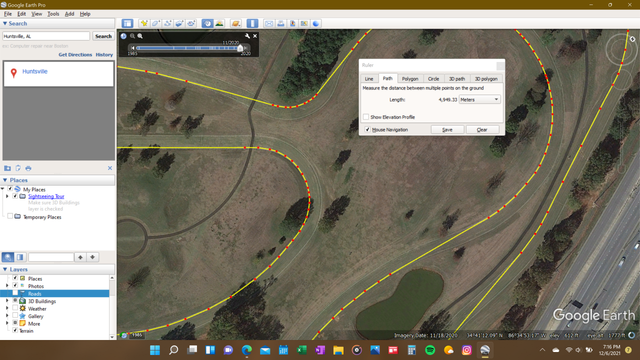Switch to the Line tab in Ruler
This screenshot has height=360, width=640.
(x=369, y=78)
